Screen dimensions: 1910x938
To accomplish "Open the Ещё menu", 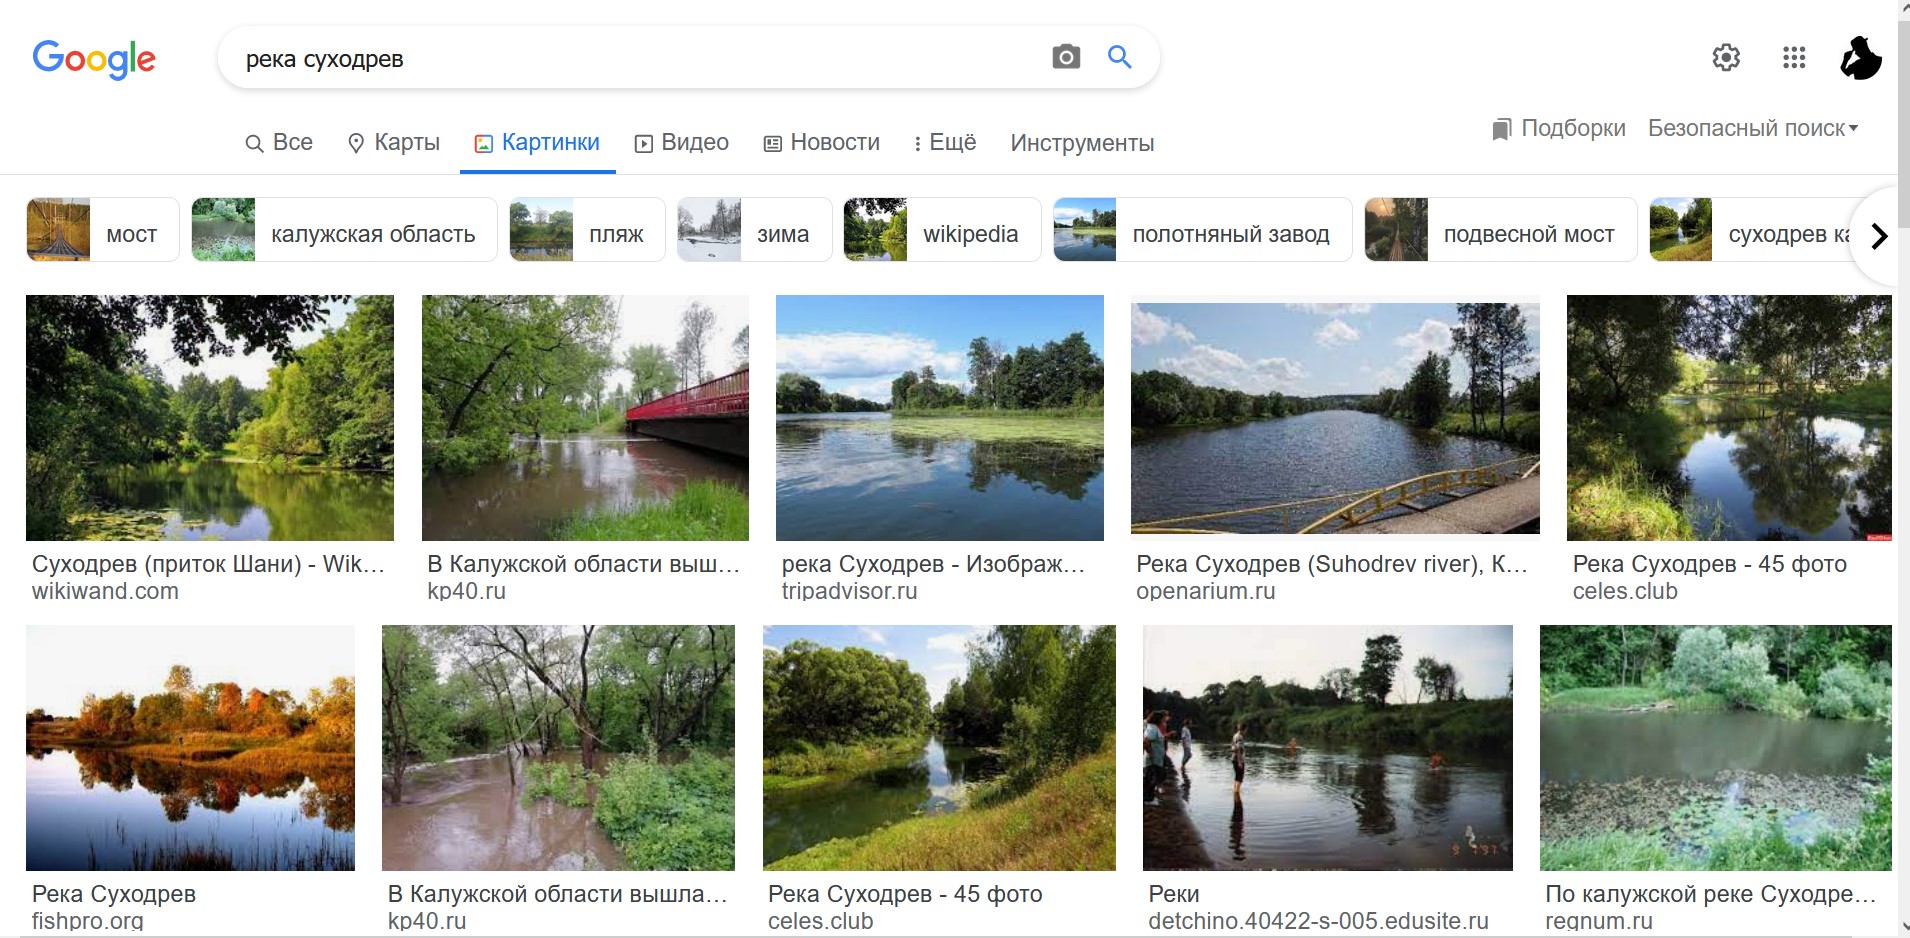I will coord(945,143).
